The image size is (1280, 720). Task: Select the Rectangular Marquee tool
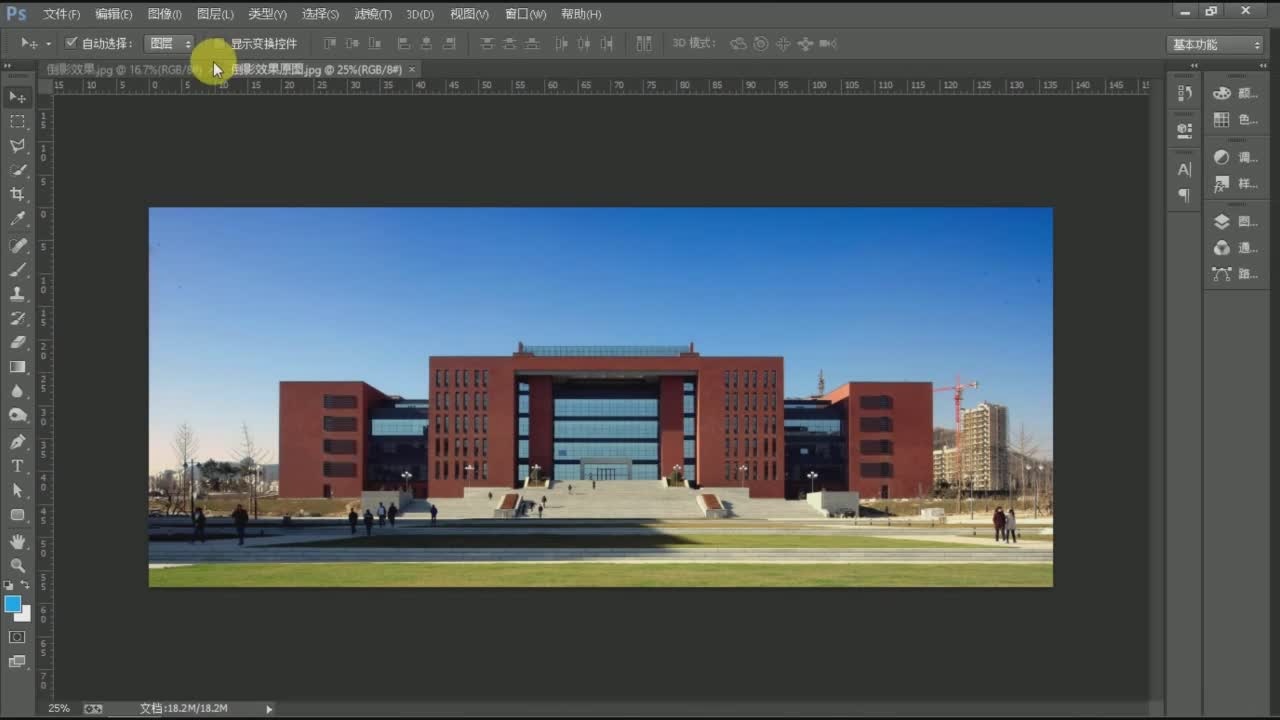[18, 121]
